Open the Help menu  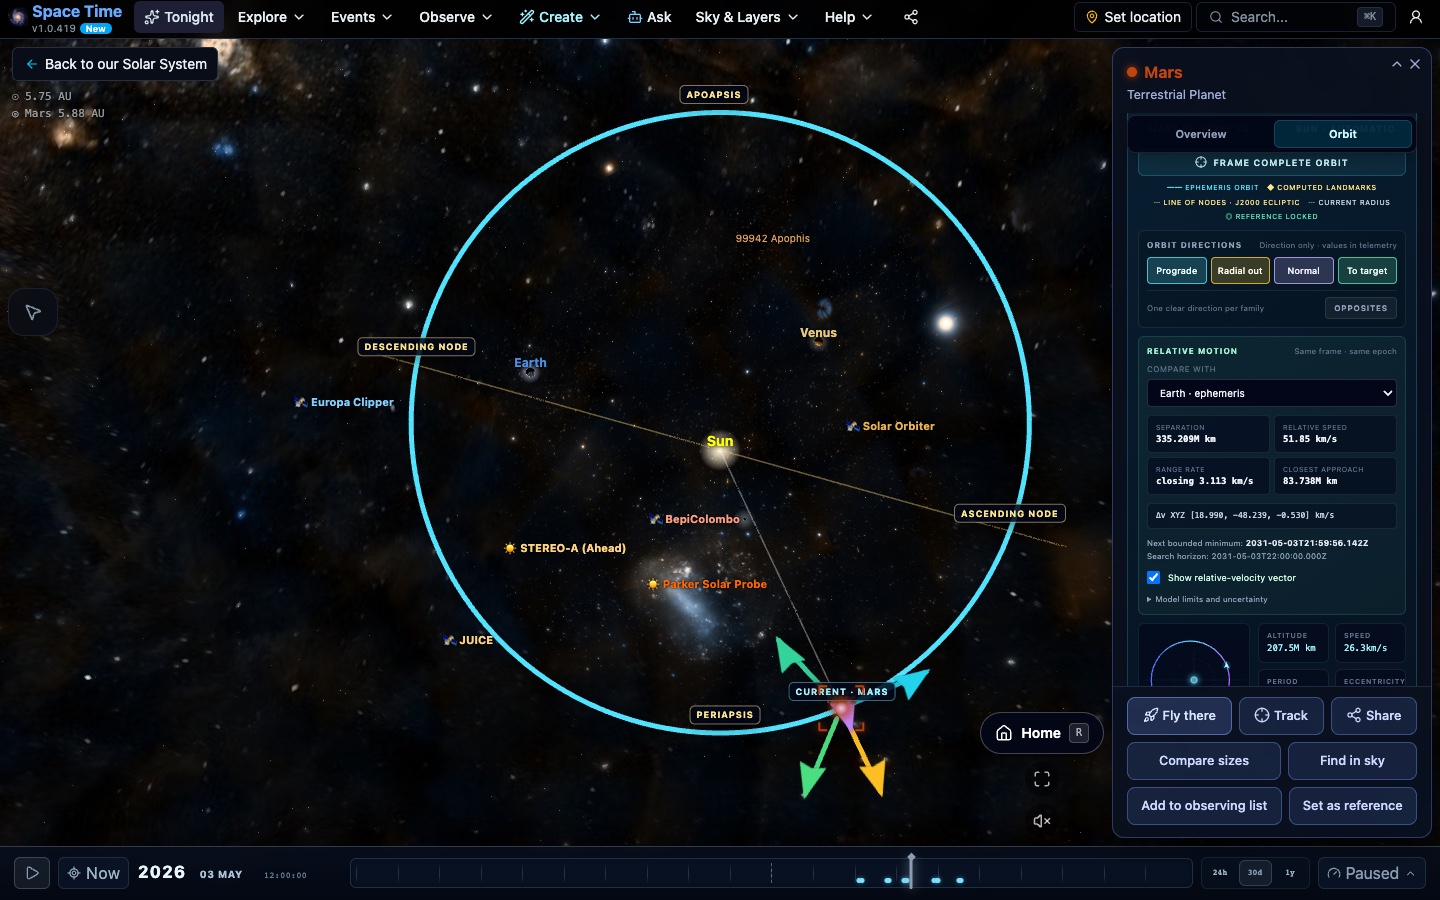[x=848, y=17]
